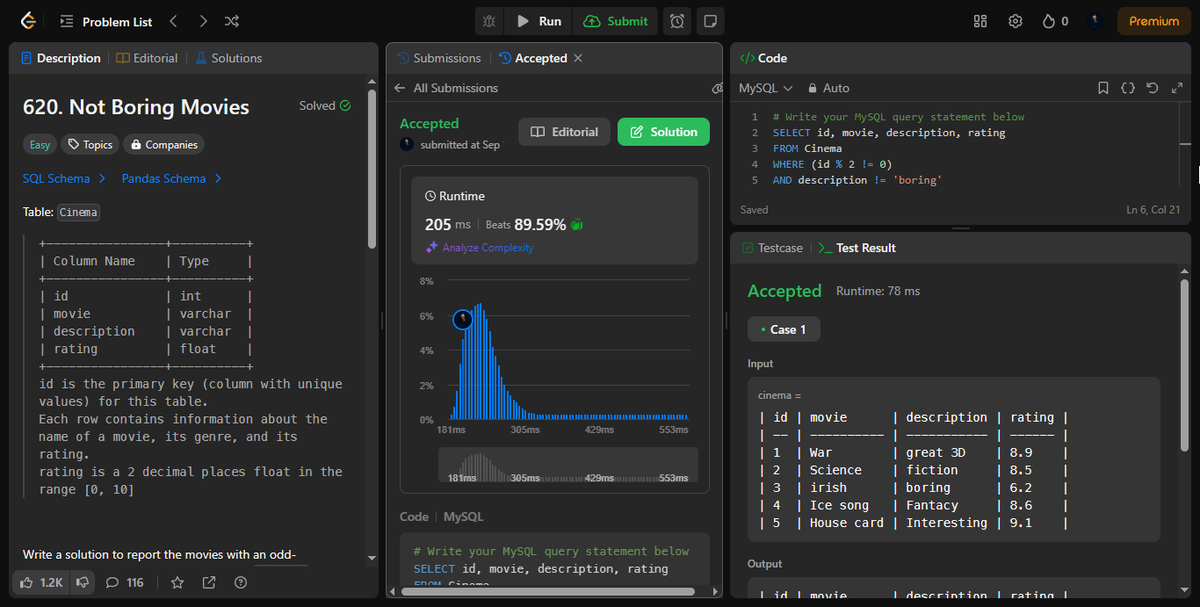
Task: Expand the Topics tag
Action: tap(89, 145)
